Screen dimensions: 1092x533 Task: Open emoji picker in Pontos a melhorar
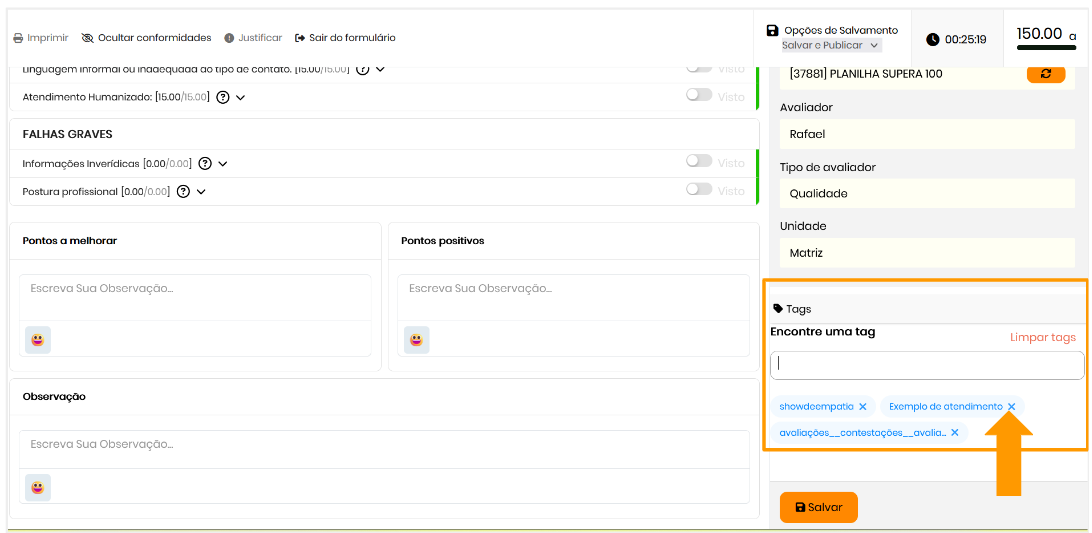tap(38, 340)
